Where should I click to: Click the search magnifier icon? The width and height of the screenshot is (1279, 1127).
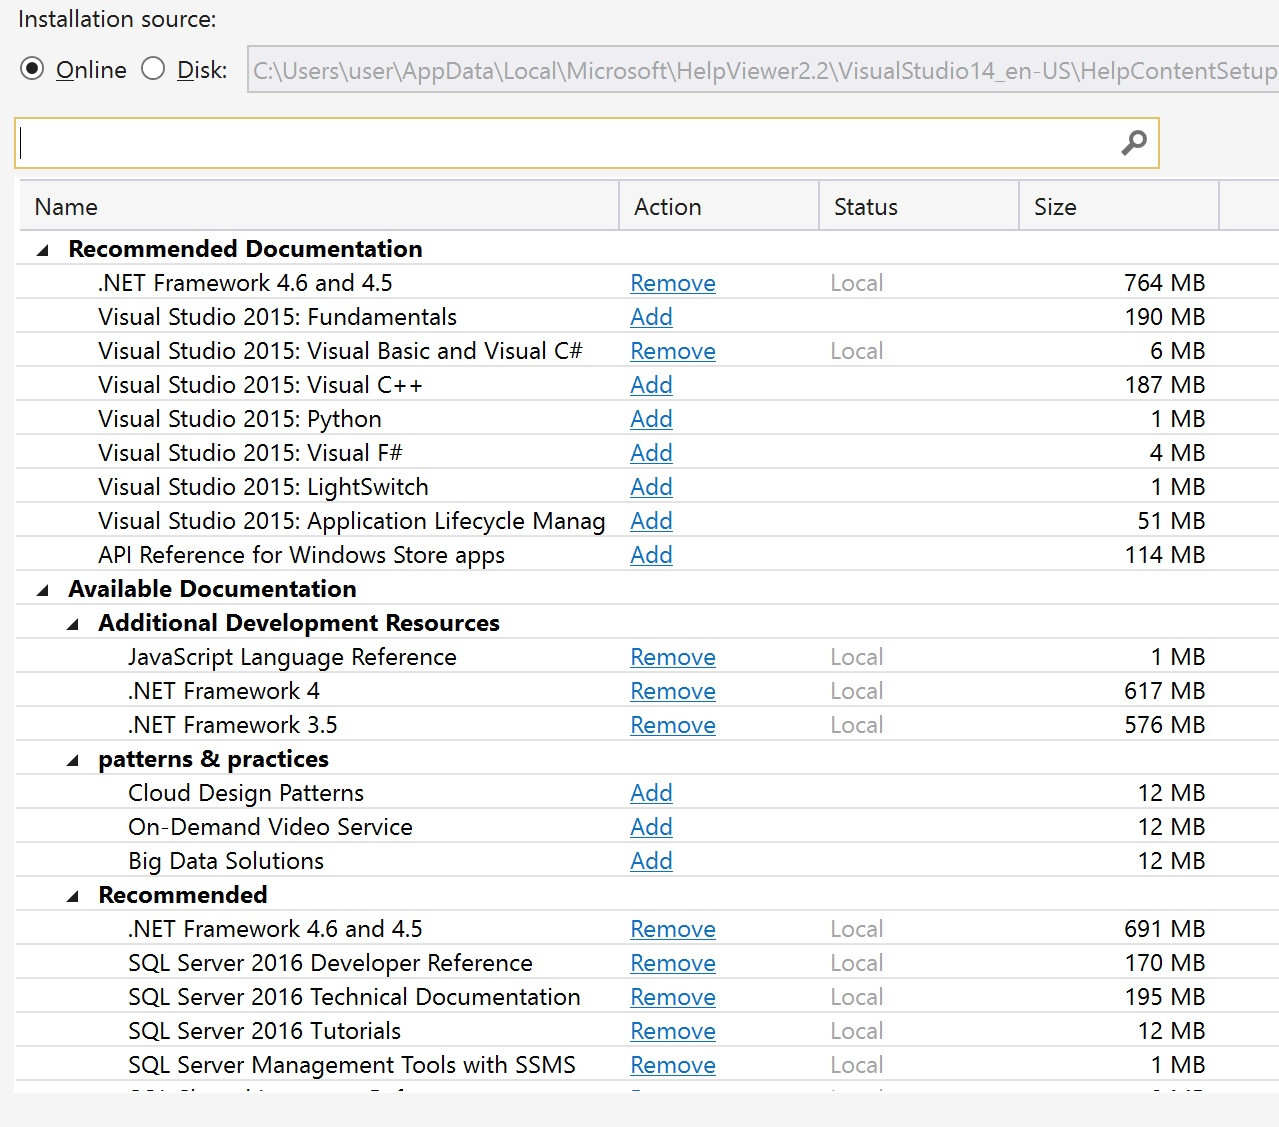click(1134, 143)
